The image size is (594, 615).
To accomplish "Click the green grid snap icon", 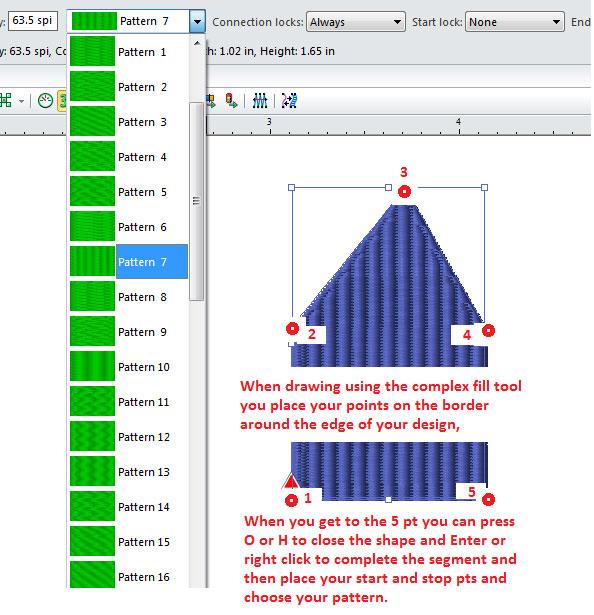I will click(5, 101).
